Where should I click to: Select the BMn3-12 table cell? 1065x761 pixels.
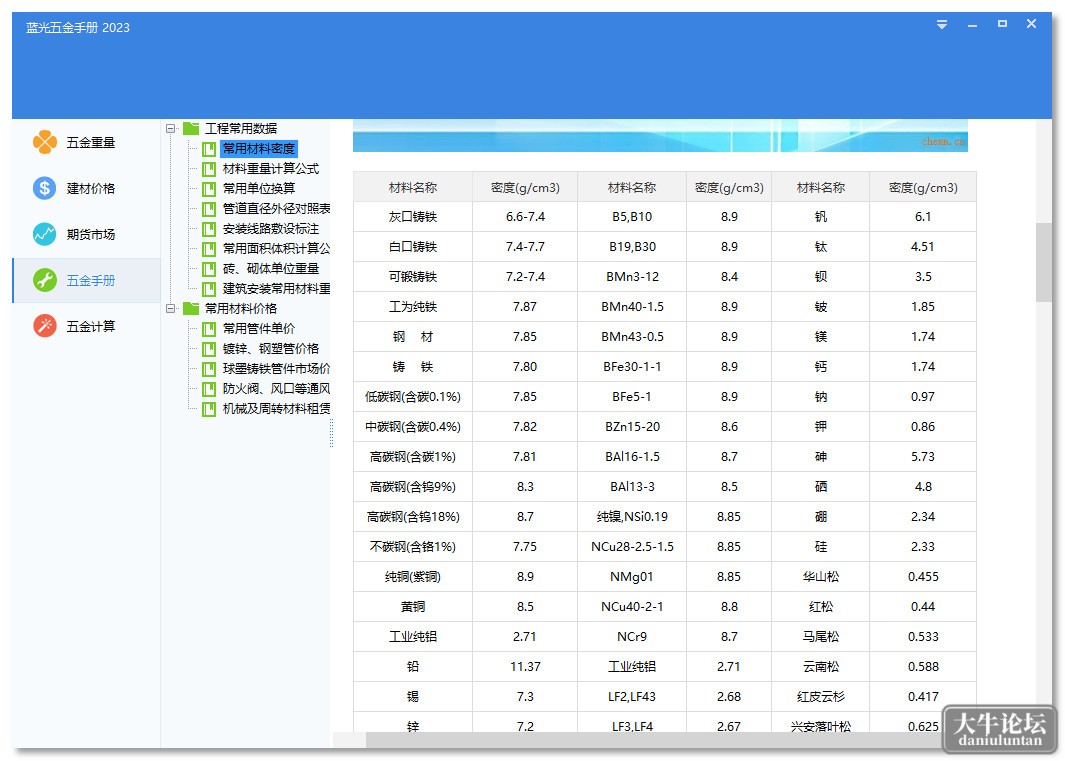pos(632,277)
